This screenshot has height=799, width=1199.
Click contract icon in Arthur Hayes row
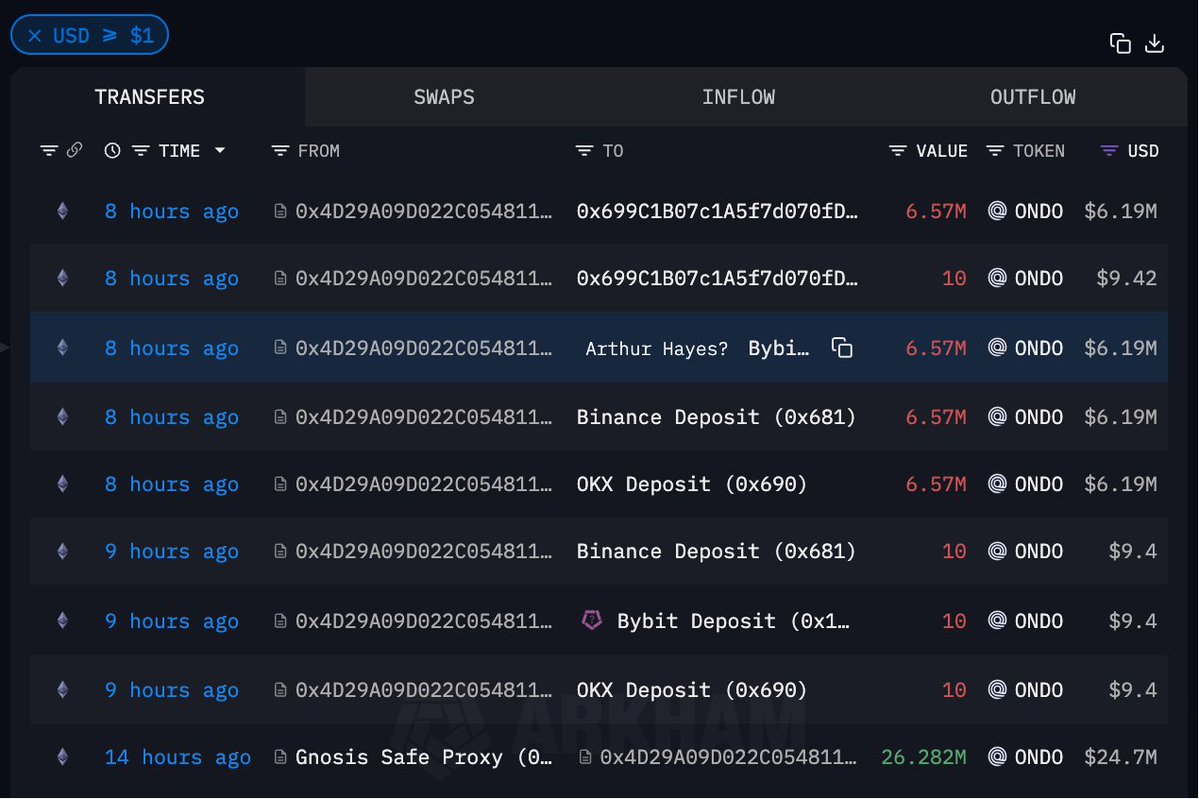281,348
